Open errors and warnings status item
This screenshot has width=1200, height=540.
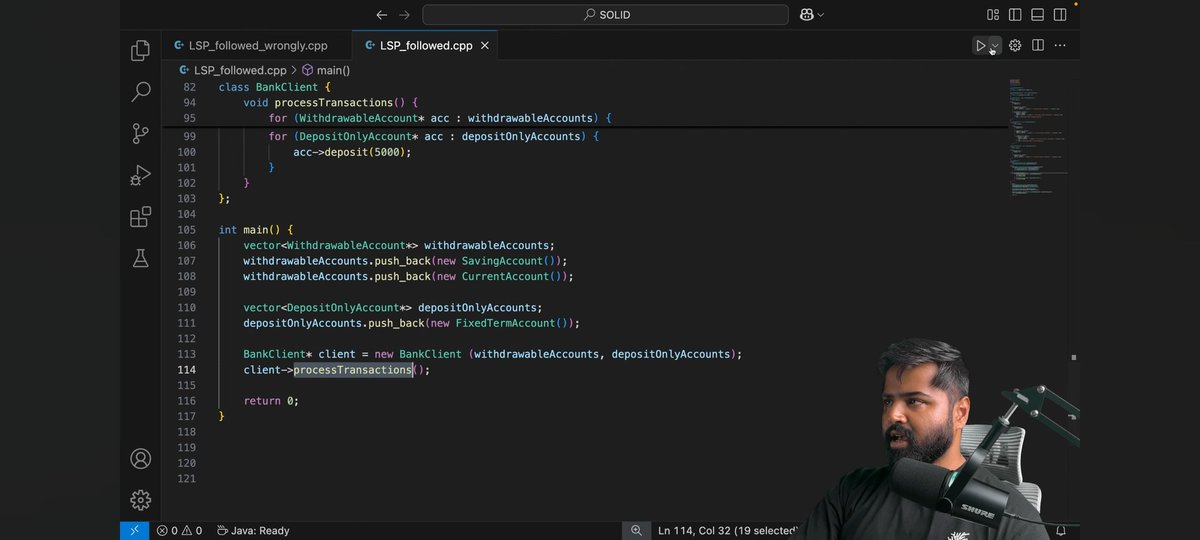point(179,531)
